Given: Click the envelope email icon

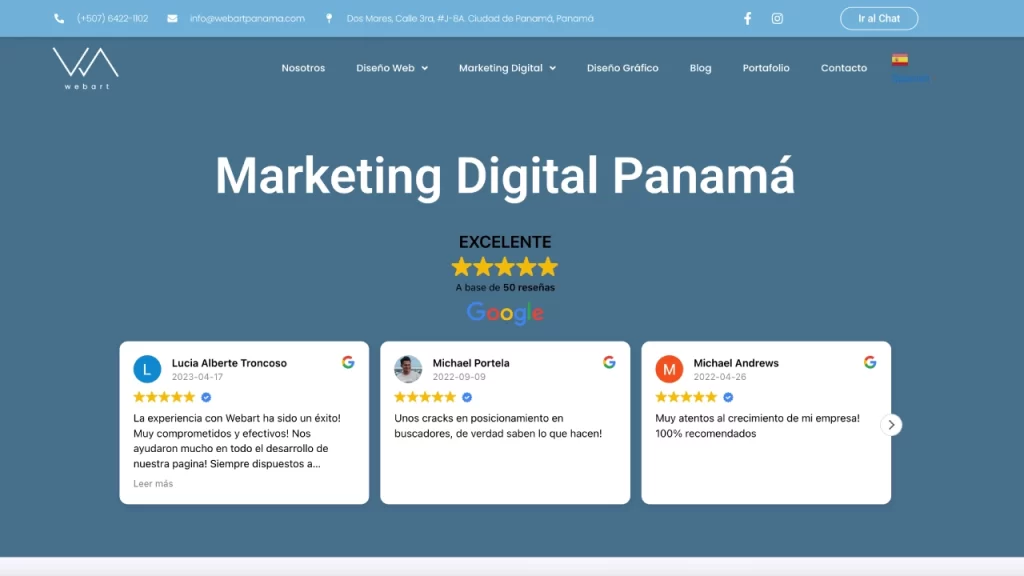Looking at the screenshot, I should point(172,18).
